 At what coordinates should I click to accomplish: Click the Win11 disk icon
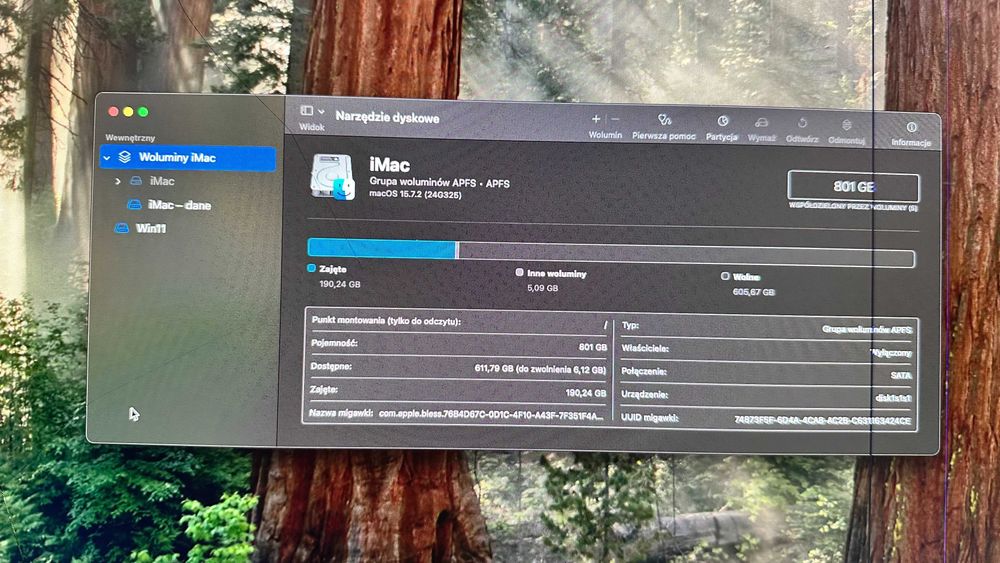click(121, 228)
